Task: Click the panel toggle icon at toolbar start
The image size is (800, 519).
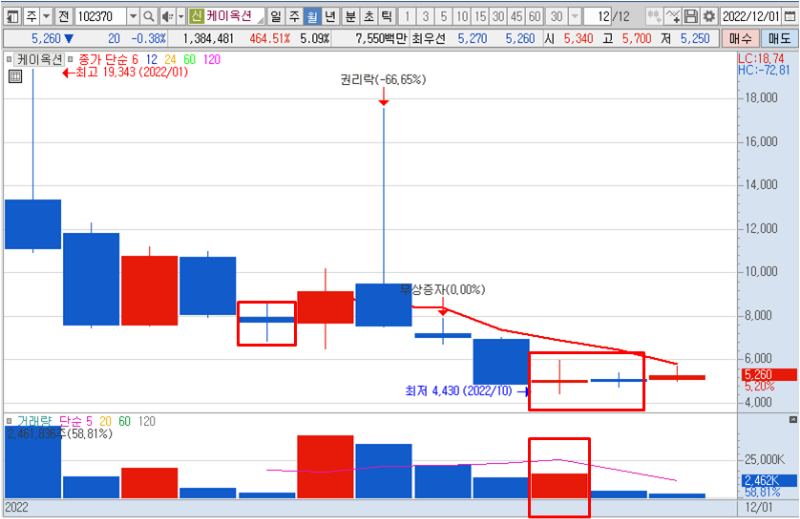Action: 12,17
